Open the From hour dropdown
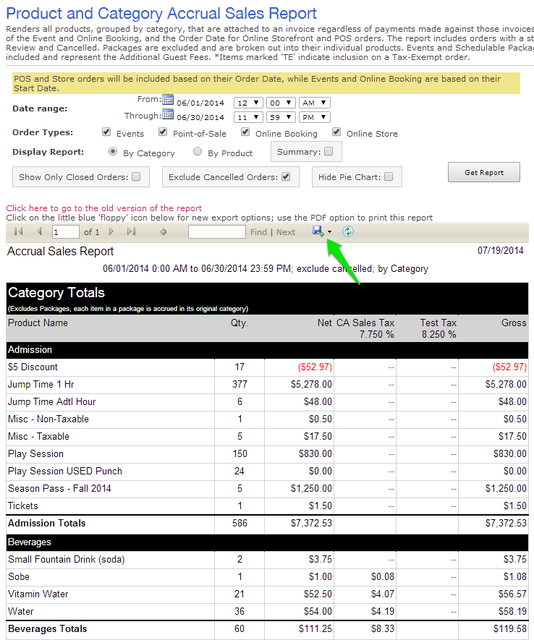 tap(248, 103)
